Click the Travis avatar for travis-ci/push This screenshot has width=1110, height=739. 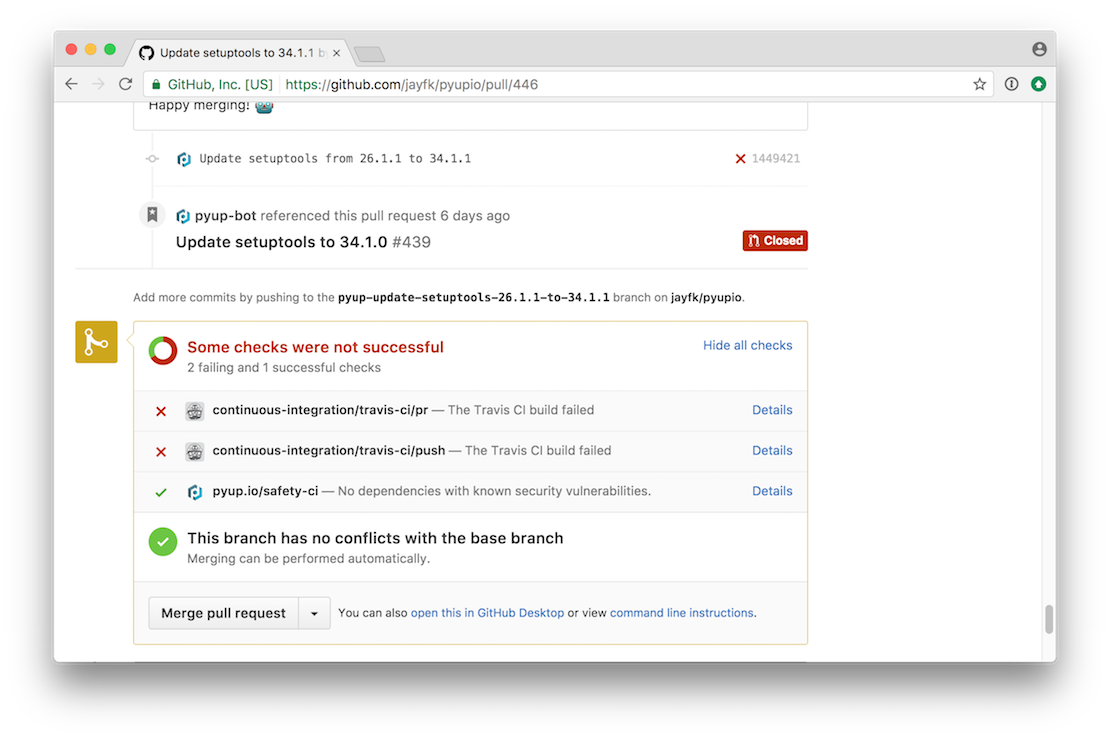click(x=195, y=452)
